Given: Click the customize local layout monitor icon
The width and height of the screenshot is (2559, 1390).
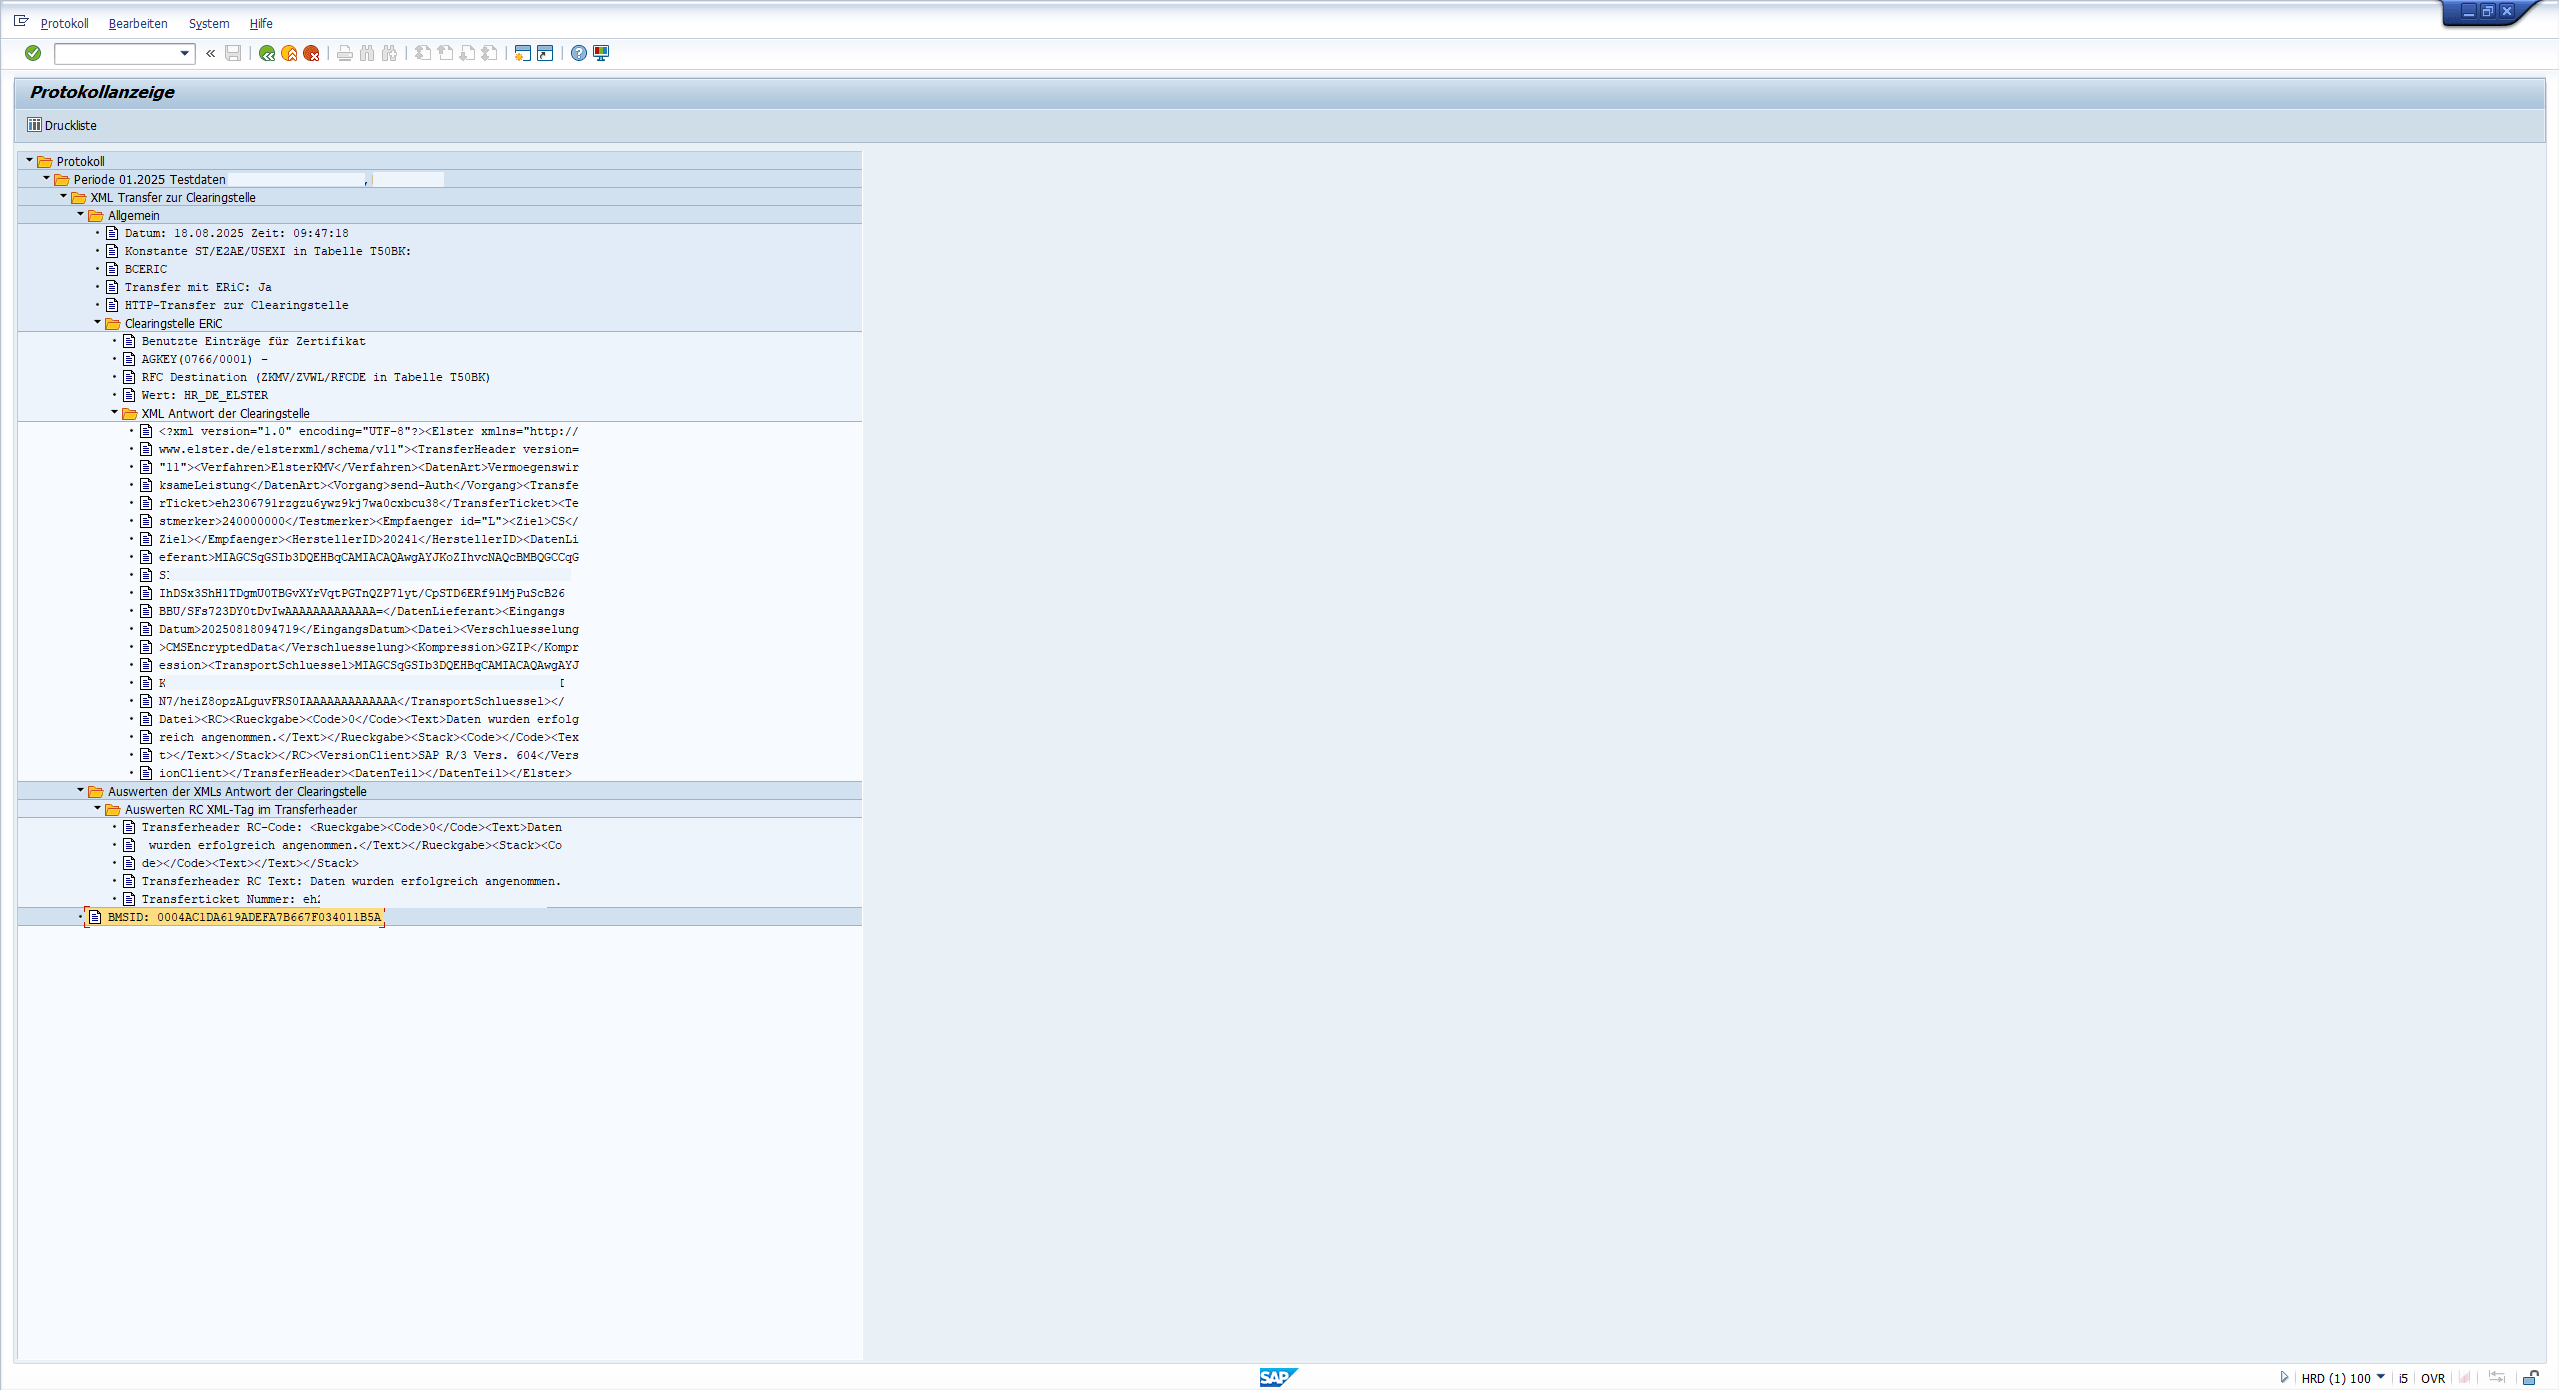Looking at the screenshot, I should (x=601, y=53).
